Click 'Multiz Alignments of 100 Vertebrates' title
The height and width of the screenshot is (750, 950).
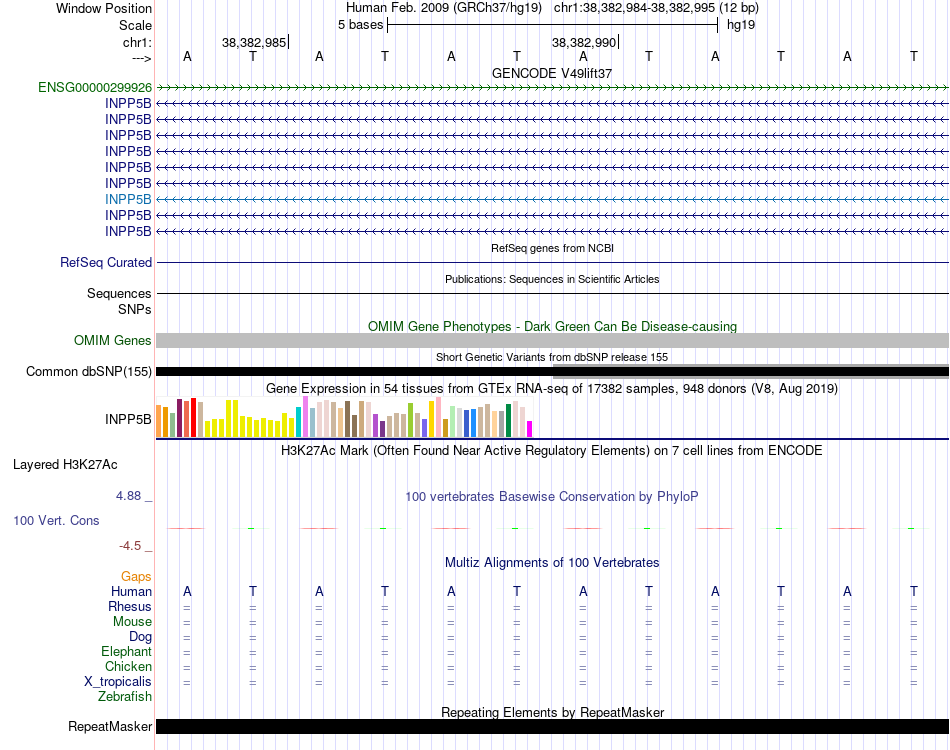(552, 563)
